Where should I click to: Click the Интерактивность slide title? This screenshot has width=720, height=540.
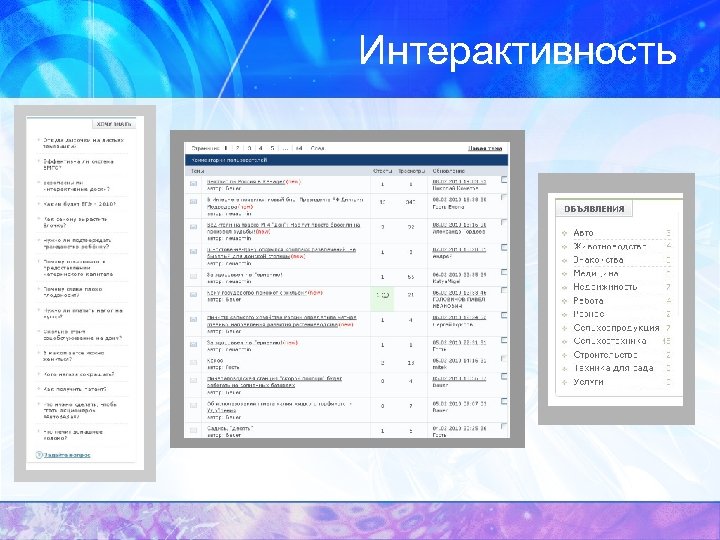click(x=517, y=50)
